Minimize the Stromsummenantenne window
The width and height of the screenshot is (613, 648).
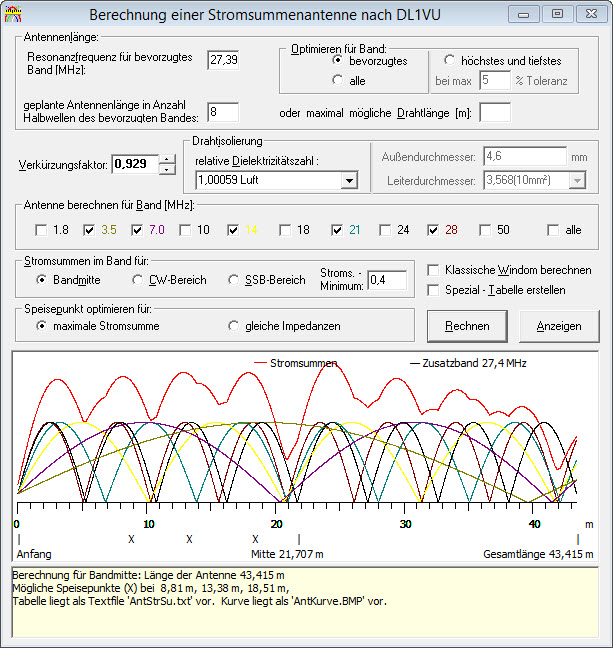point(524,14)
